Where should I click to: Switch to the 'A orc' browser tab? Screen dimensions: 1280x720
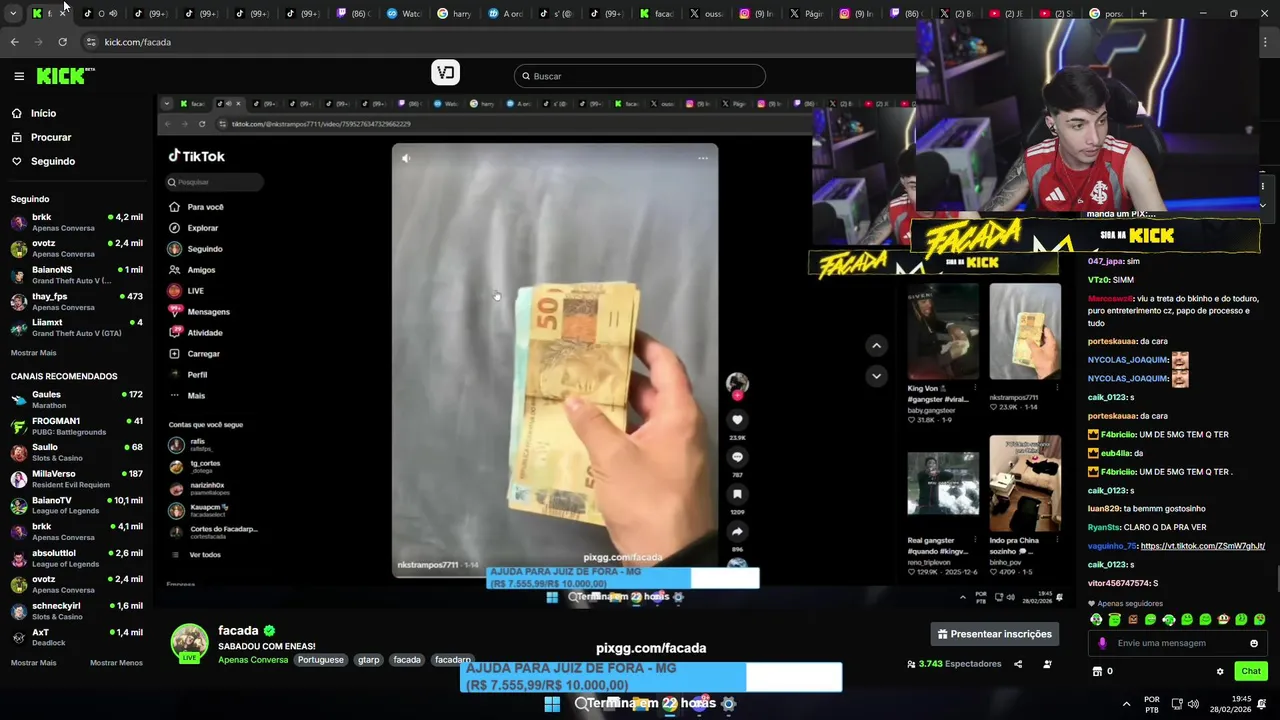pyautogui.click(x=506, y=14)
